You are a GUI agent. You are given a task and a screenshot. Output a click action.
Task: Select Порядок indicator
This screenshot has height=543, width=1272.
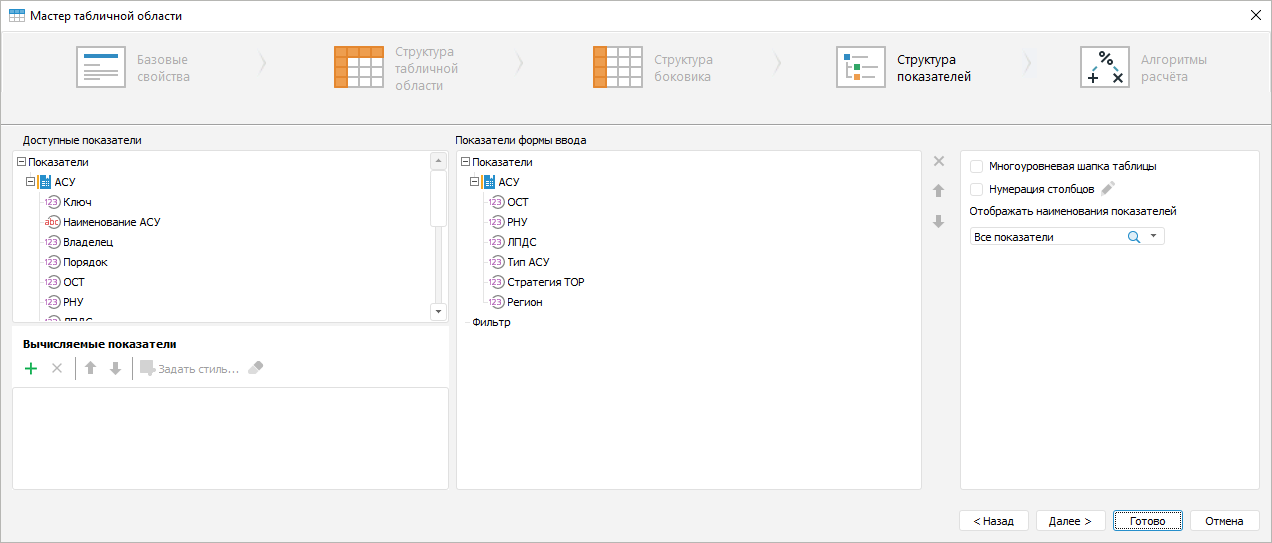point(85,262)
